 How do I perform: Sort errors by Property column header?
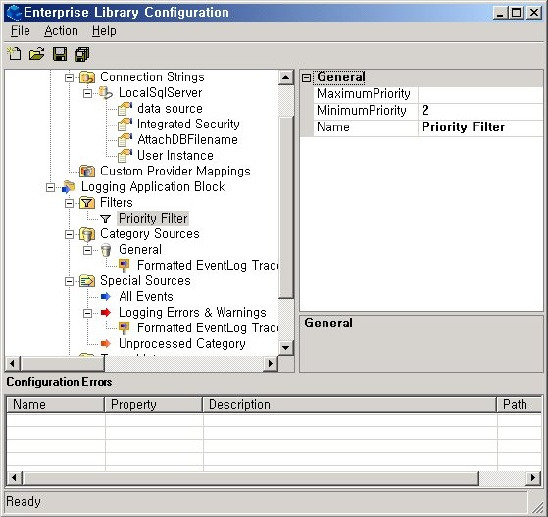(x=154, y=405)
